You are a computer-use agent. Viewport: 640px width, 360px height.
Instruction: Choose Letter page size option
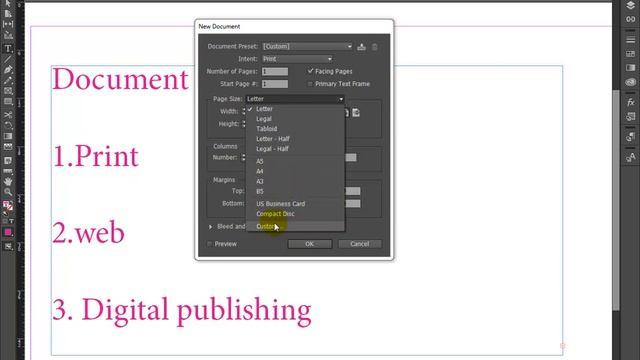295,109
